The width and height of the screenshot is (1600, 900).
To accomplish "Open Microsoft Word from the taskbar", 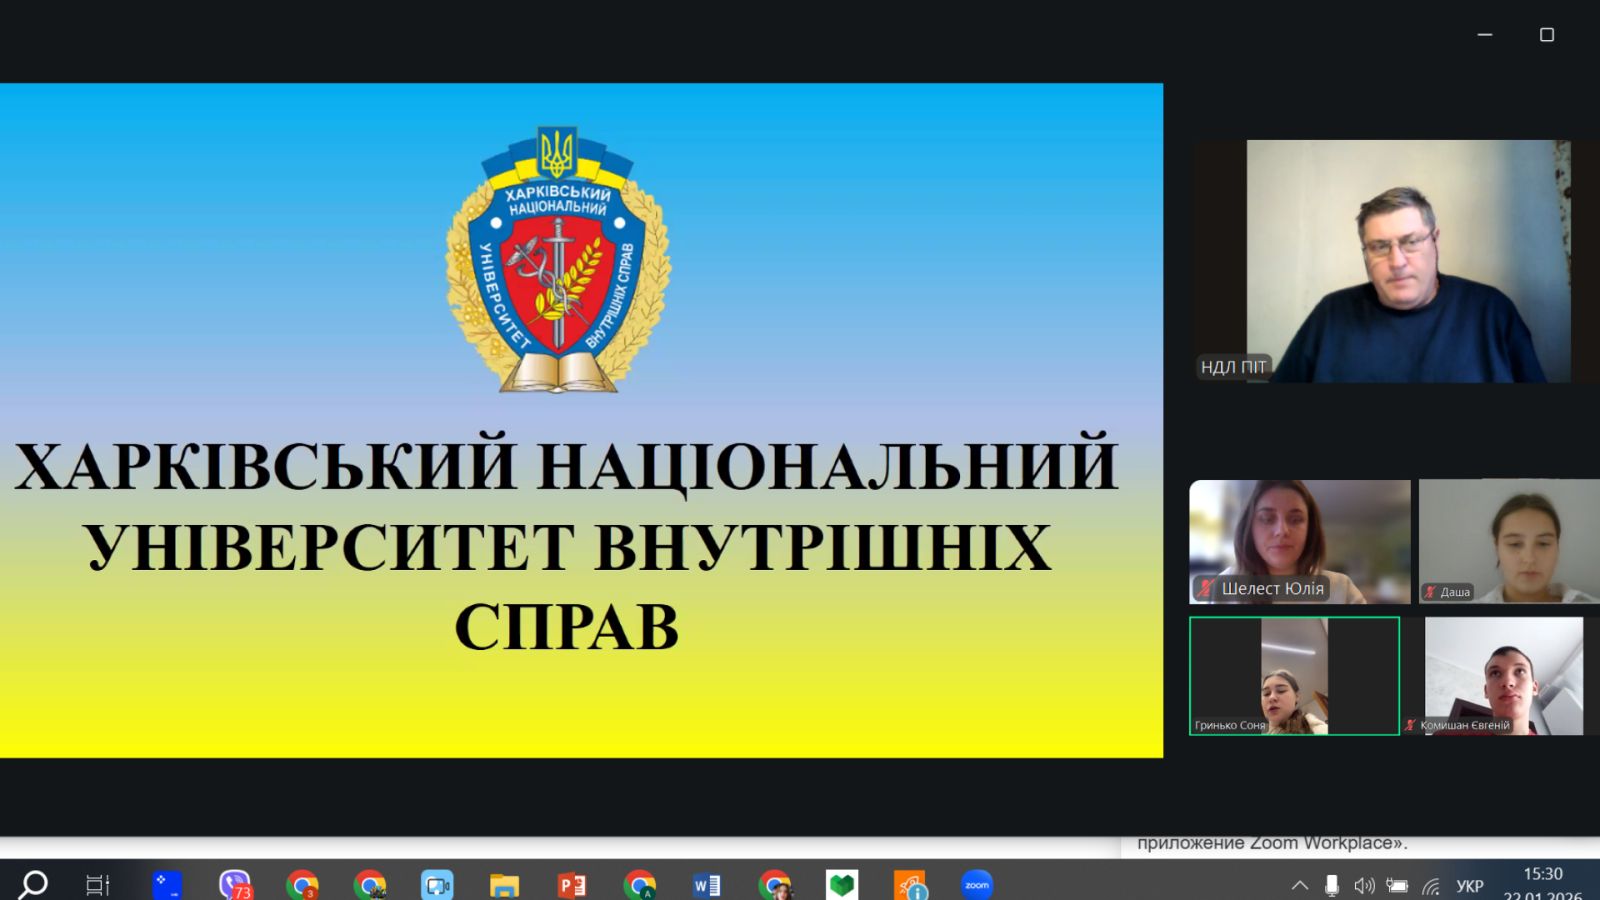I will [x=707, y=885].
